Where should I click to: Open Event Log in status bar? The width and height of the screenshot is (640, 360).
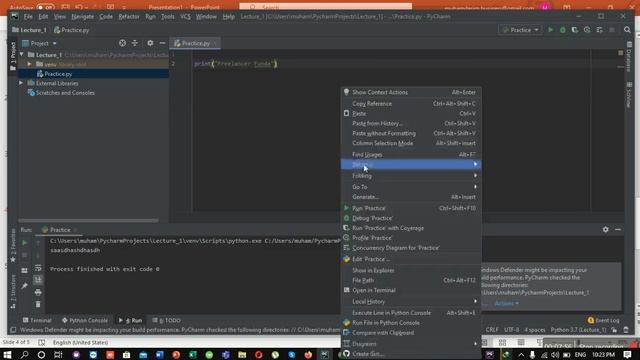pyautogui.click(x=603, y=320)
